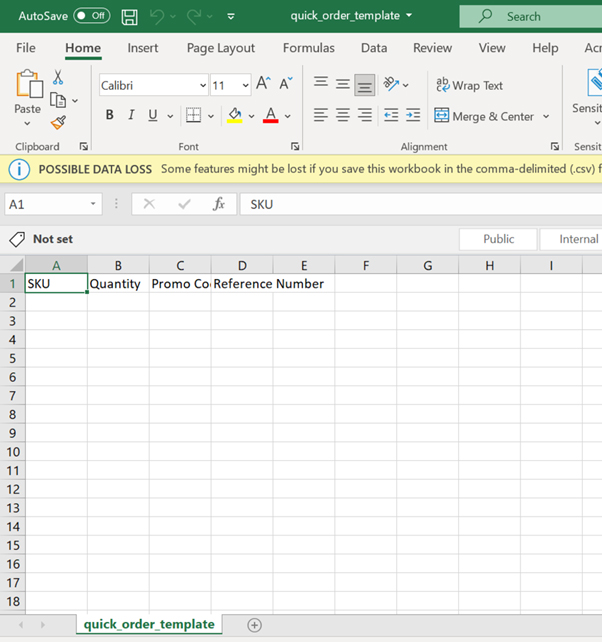Click the Save floppy disk icon
The height and width of the screenshot is (642, 602).
pos(129,17)
